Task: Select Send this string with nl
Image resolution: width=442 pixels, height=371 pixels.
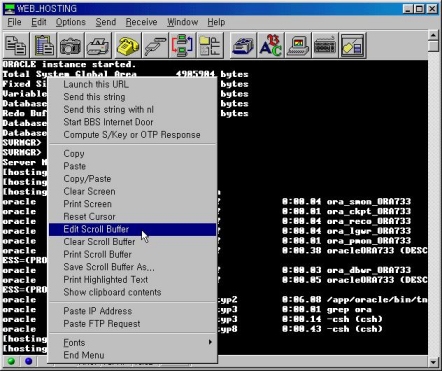Action: (132, 110)
